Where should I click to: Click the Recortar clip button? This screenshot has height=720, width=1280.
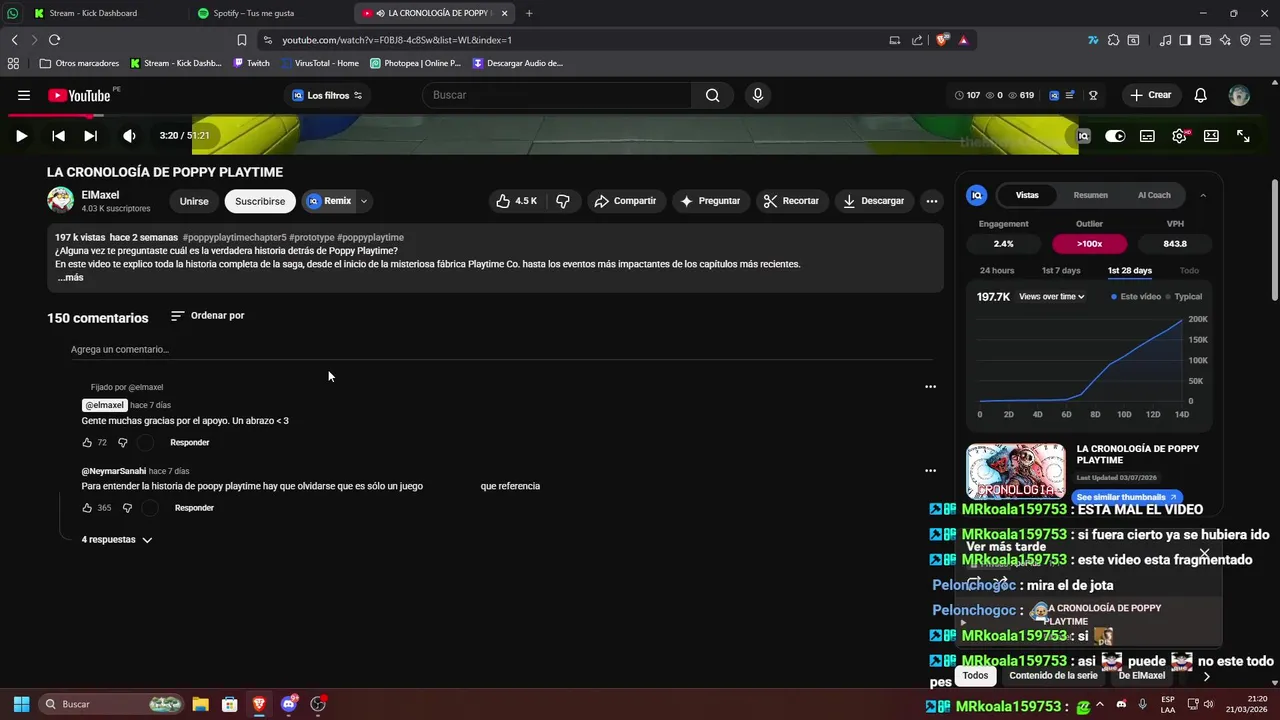791,201
